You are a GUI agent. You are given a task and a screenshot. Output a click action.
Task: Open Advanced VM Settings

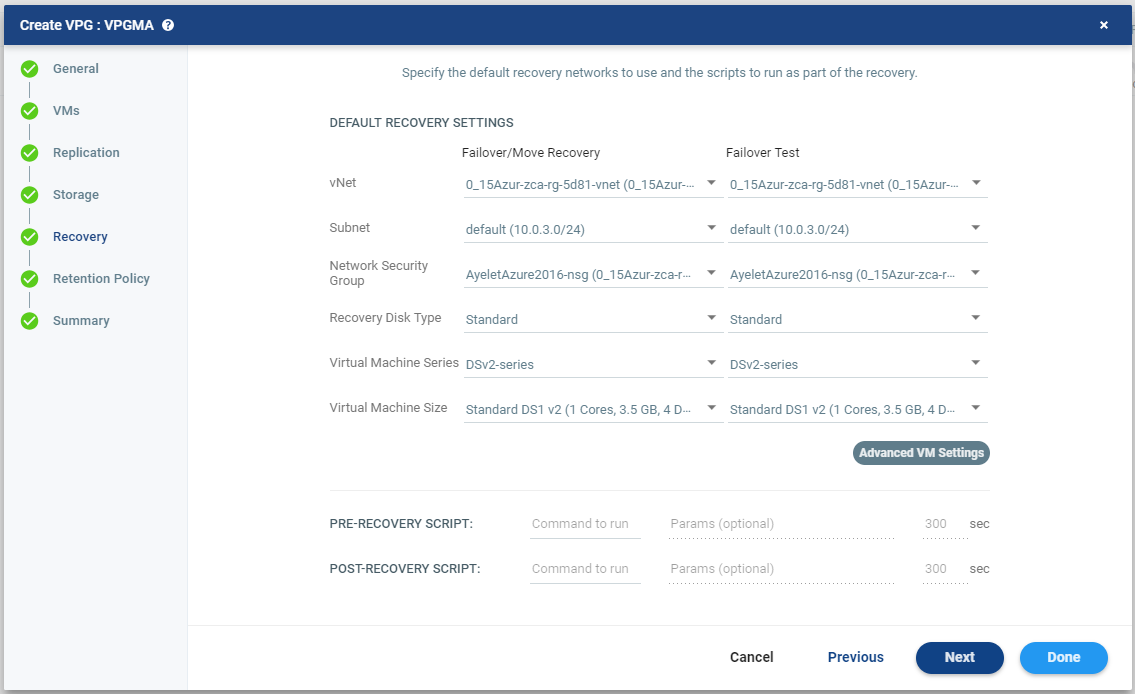click(x=921, y=453)
